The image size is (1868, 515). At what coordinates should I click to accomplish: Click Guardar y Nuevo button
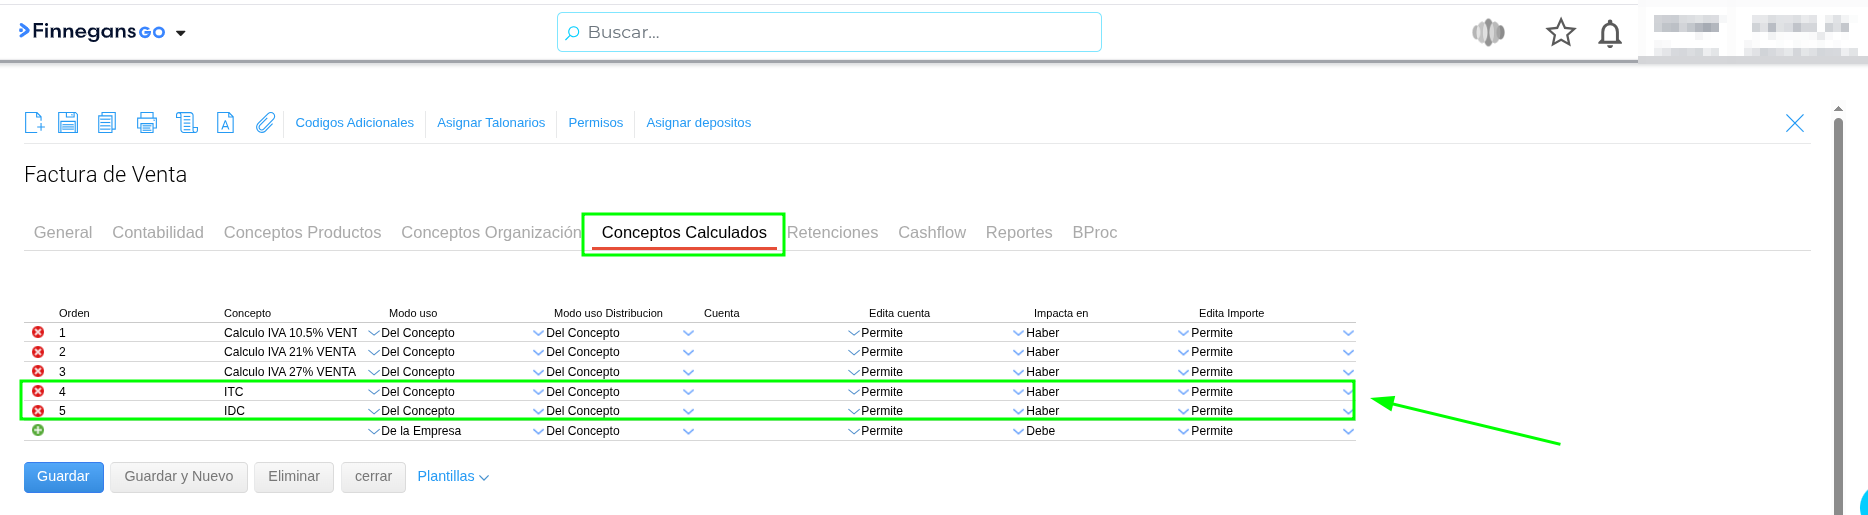click(179, 477)
